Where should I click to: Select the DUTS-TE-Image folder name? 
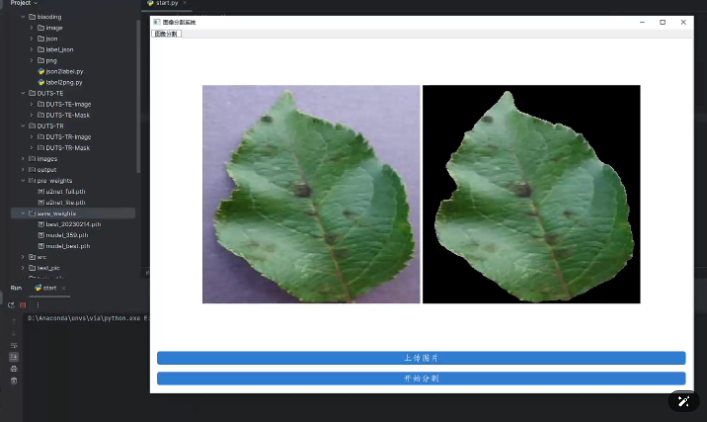click(x=68, y=104)
